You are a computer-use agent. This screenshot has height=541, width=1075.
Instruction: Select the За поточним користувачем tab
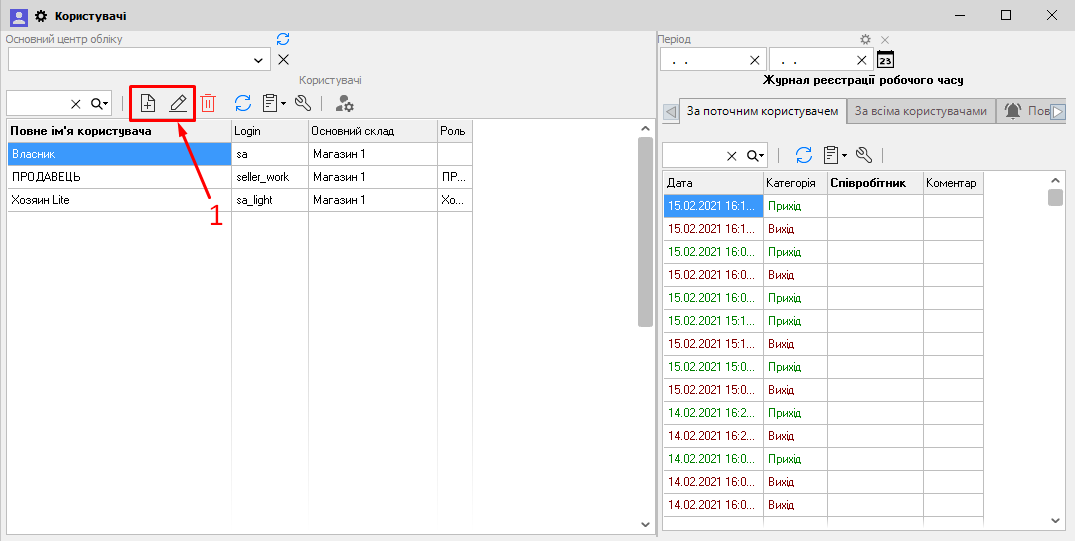click(762, 111)
